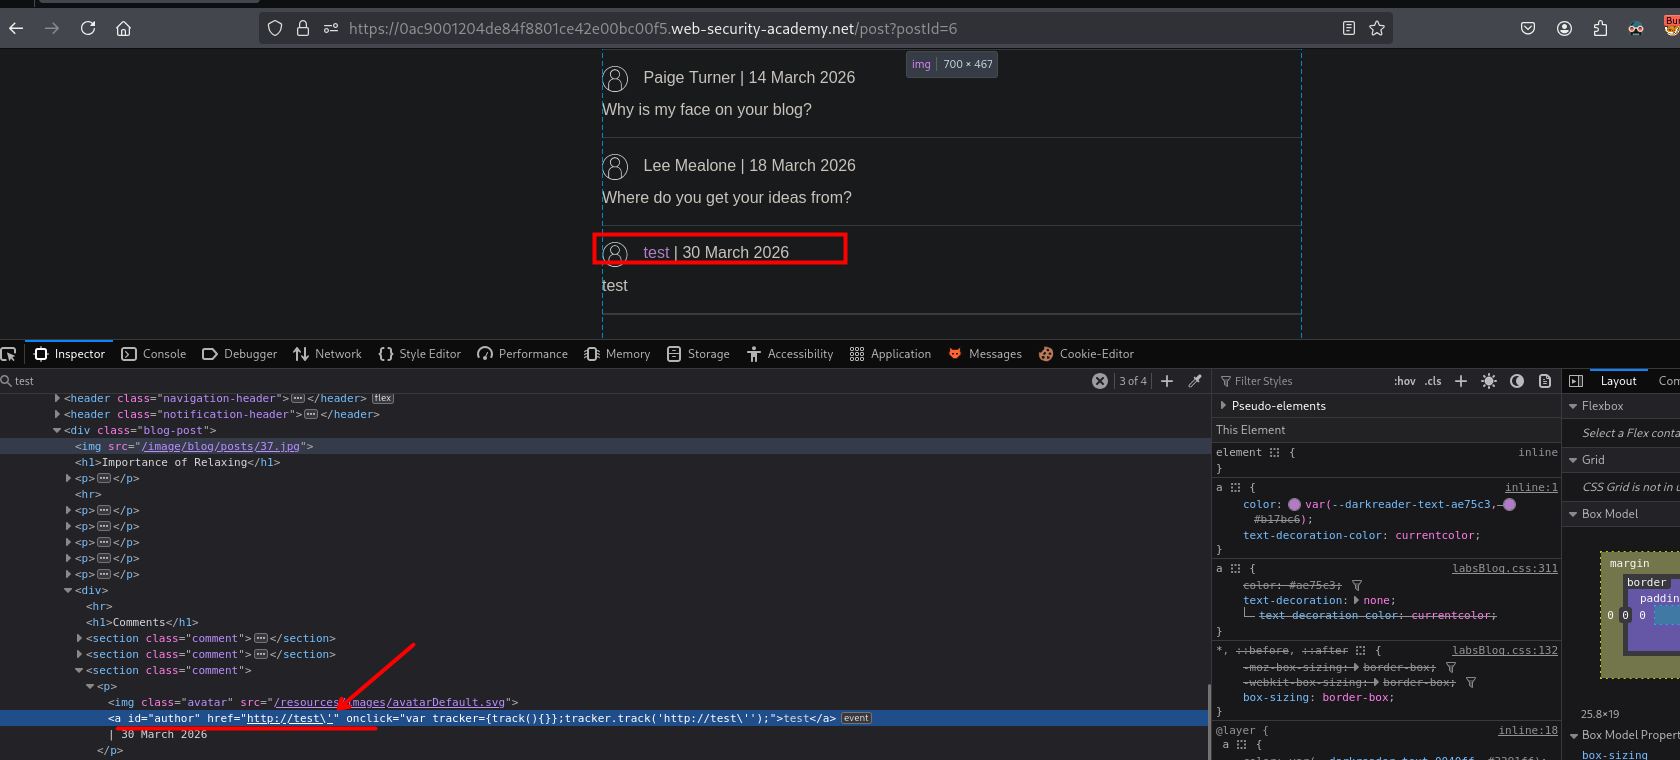Clear the HTML search box
Image resolution: width=1680 pixels, height=760 pixels.
click(1100, 381)
